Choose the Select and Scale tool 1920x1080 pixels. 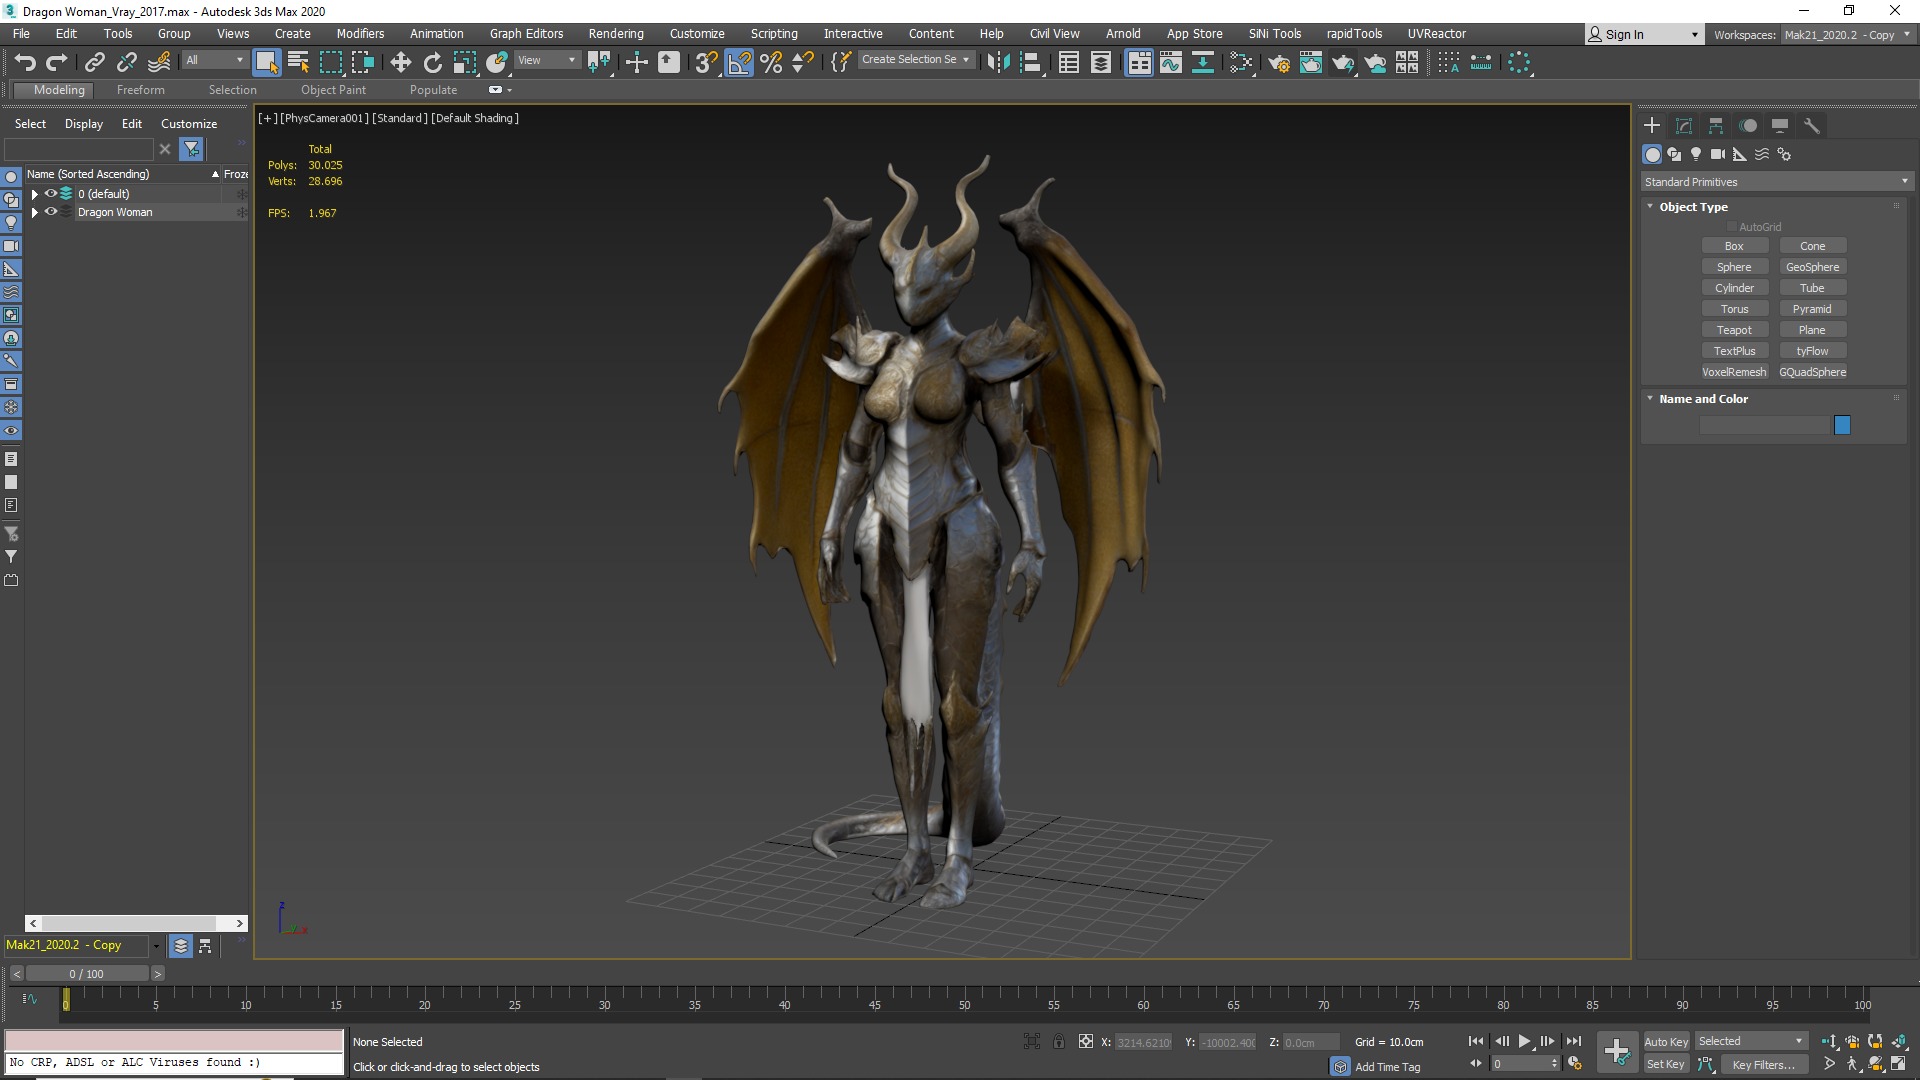pos(464,62)
